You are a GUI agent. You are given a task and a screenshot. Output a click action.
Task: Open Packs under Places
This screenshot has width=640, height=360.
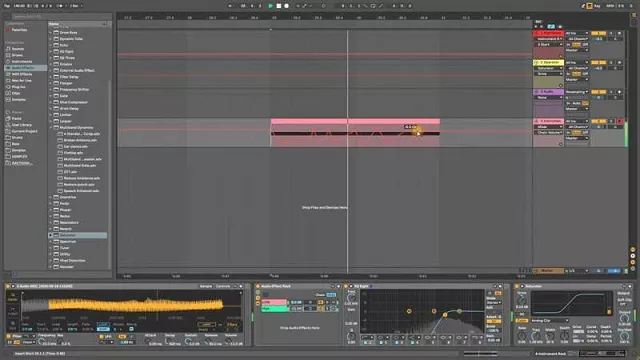pyautogui.click(x=17, y=118)
